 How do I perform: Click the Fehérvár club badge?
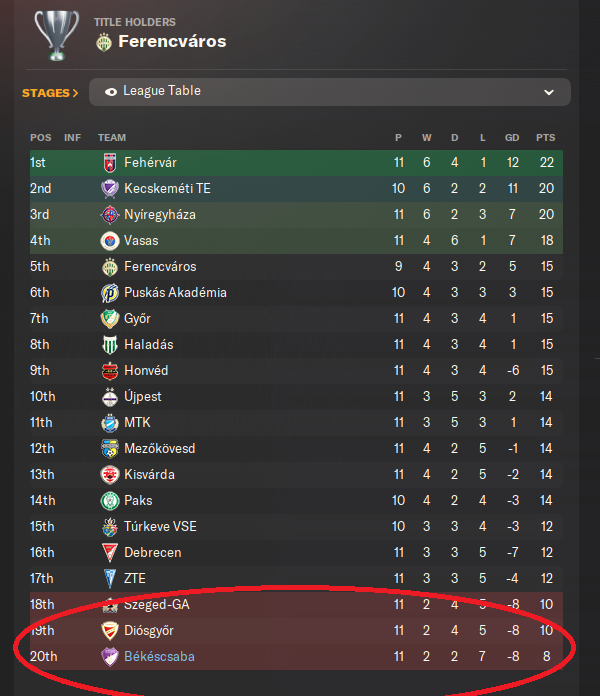pos(110,163)
